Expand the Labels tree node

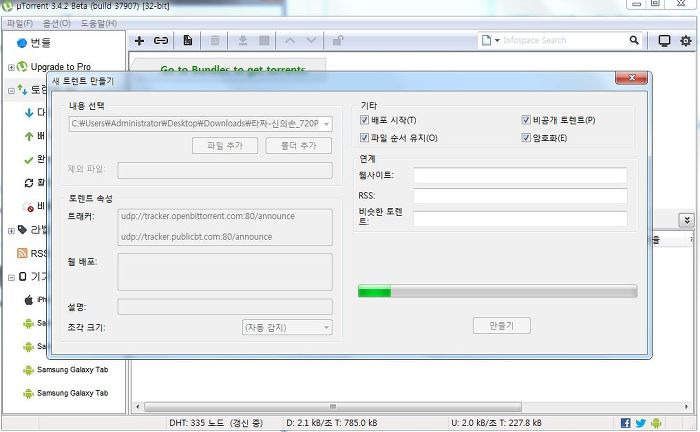[x=11, y=231]
